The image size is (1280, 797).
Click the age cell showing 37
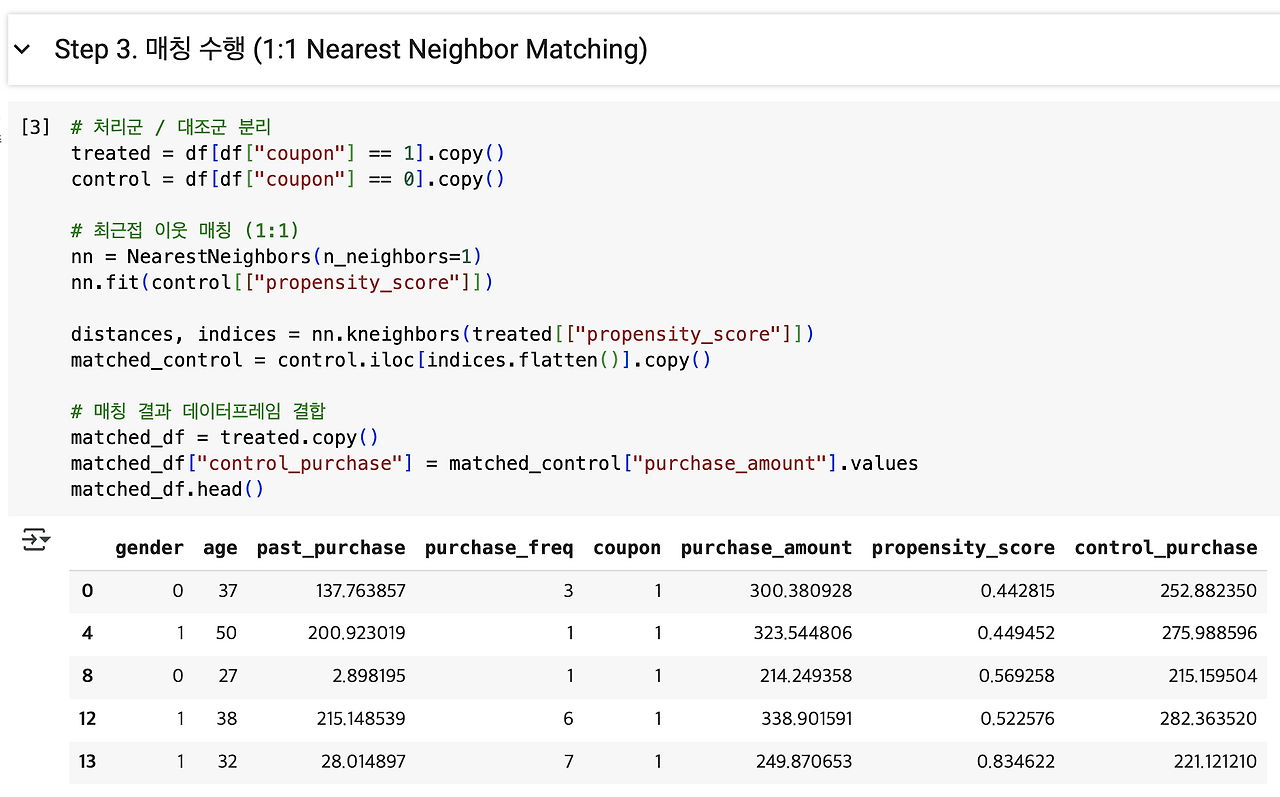[x=227, y=591]
